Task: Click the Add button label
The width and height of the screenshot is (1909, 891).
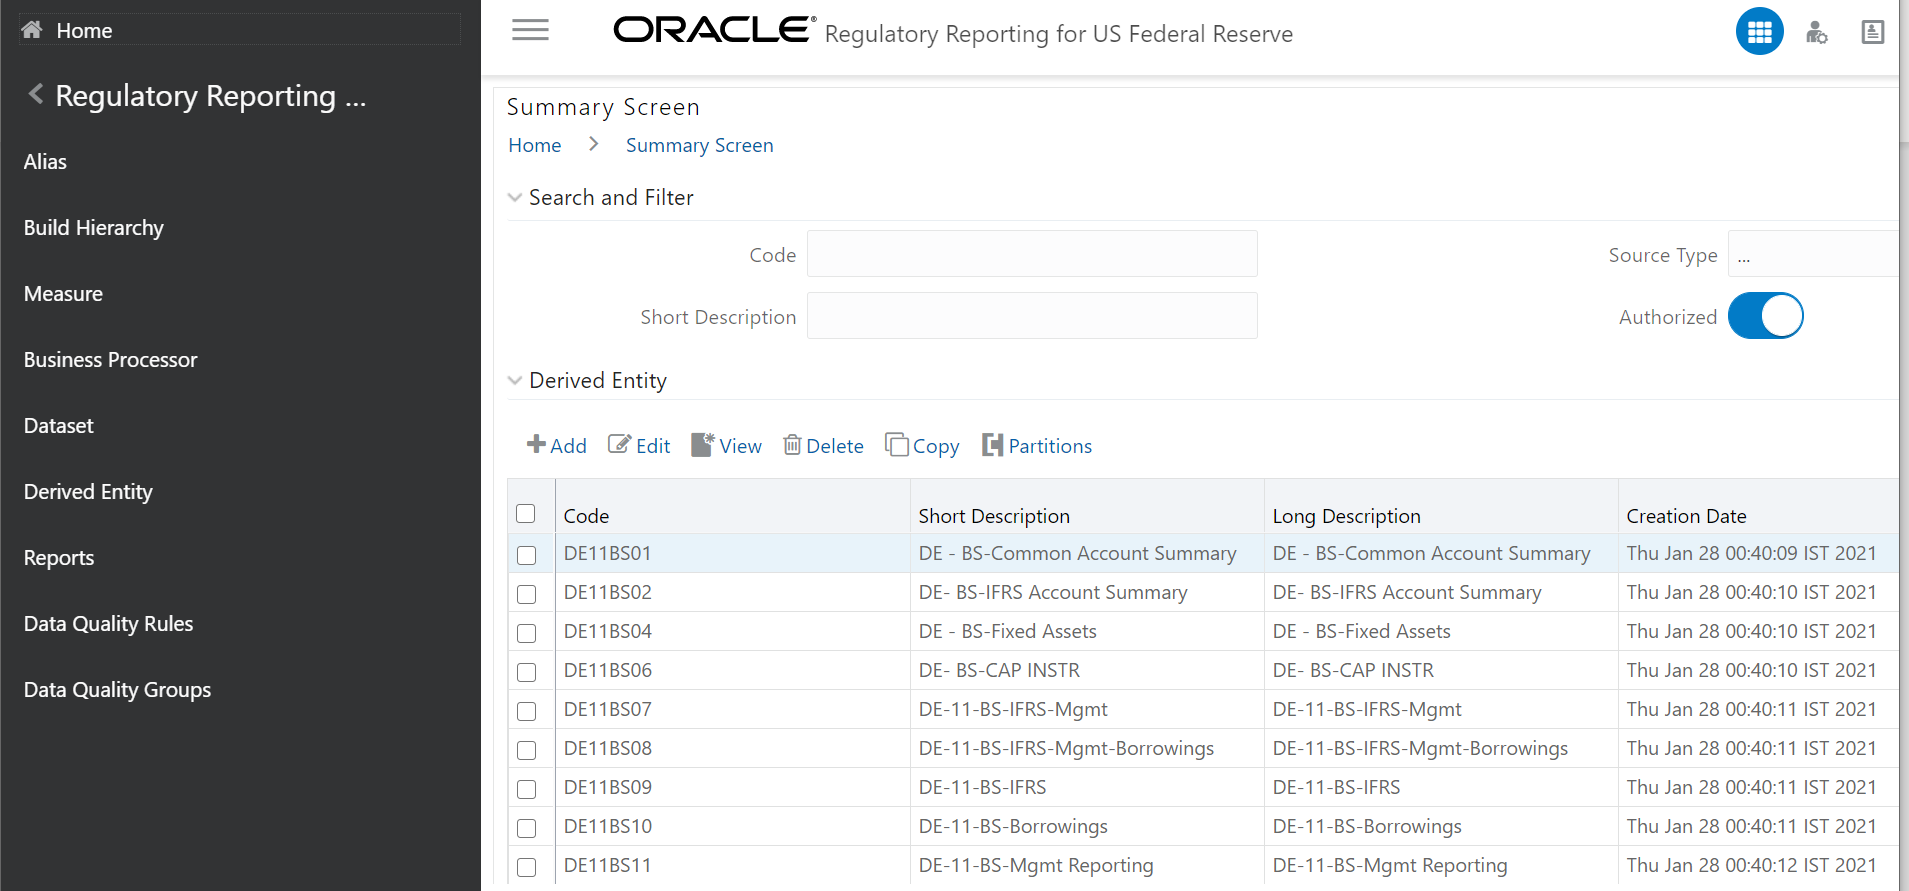Action: (568, 446)
